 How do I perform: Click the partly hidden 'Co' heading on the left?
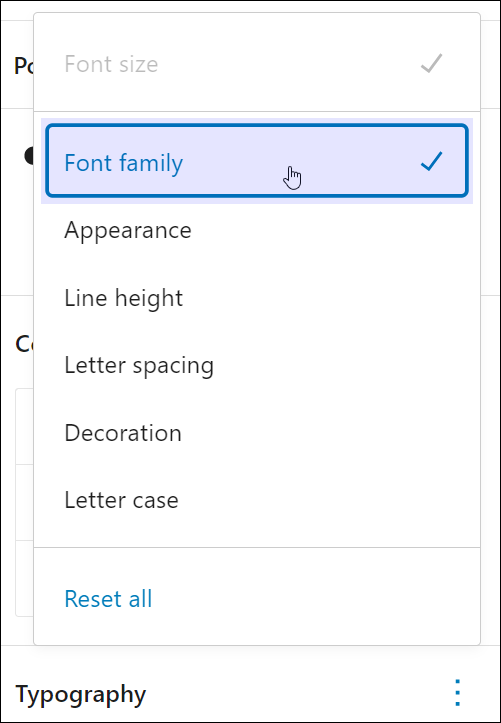24,344
